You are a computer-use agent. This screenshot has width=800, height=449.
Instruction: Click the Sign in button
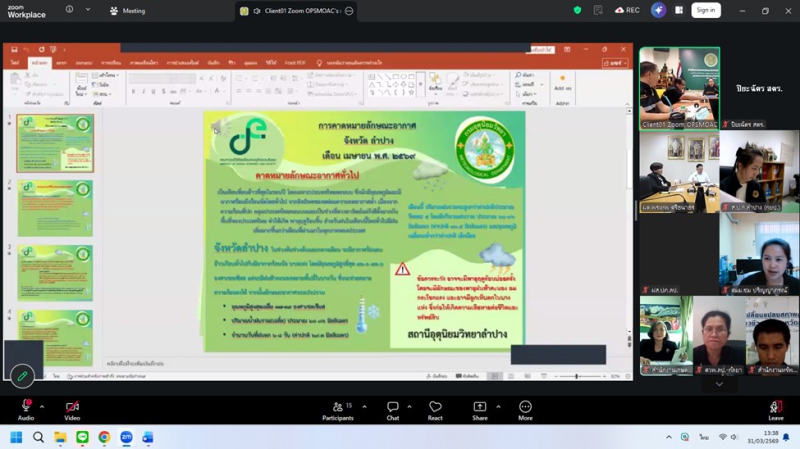click(x=706, y=10)
